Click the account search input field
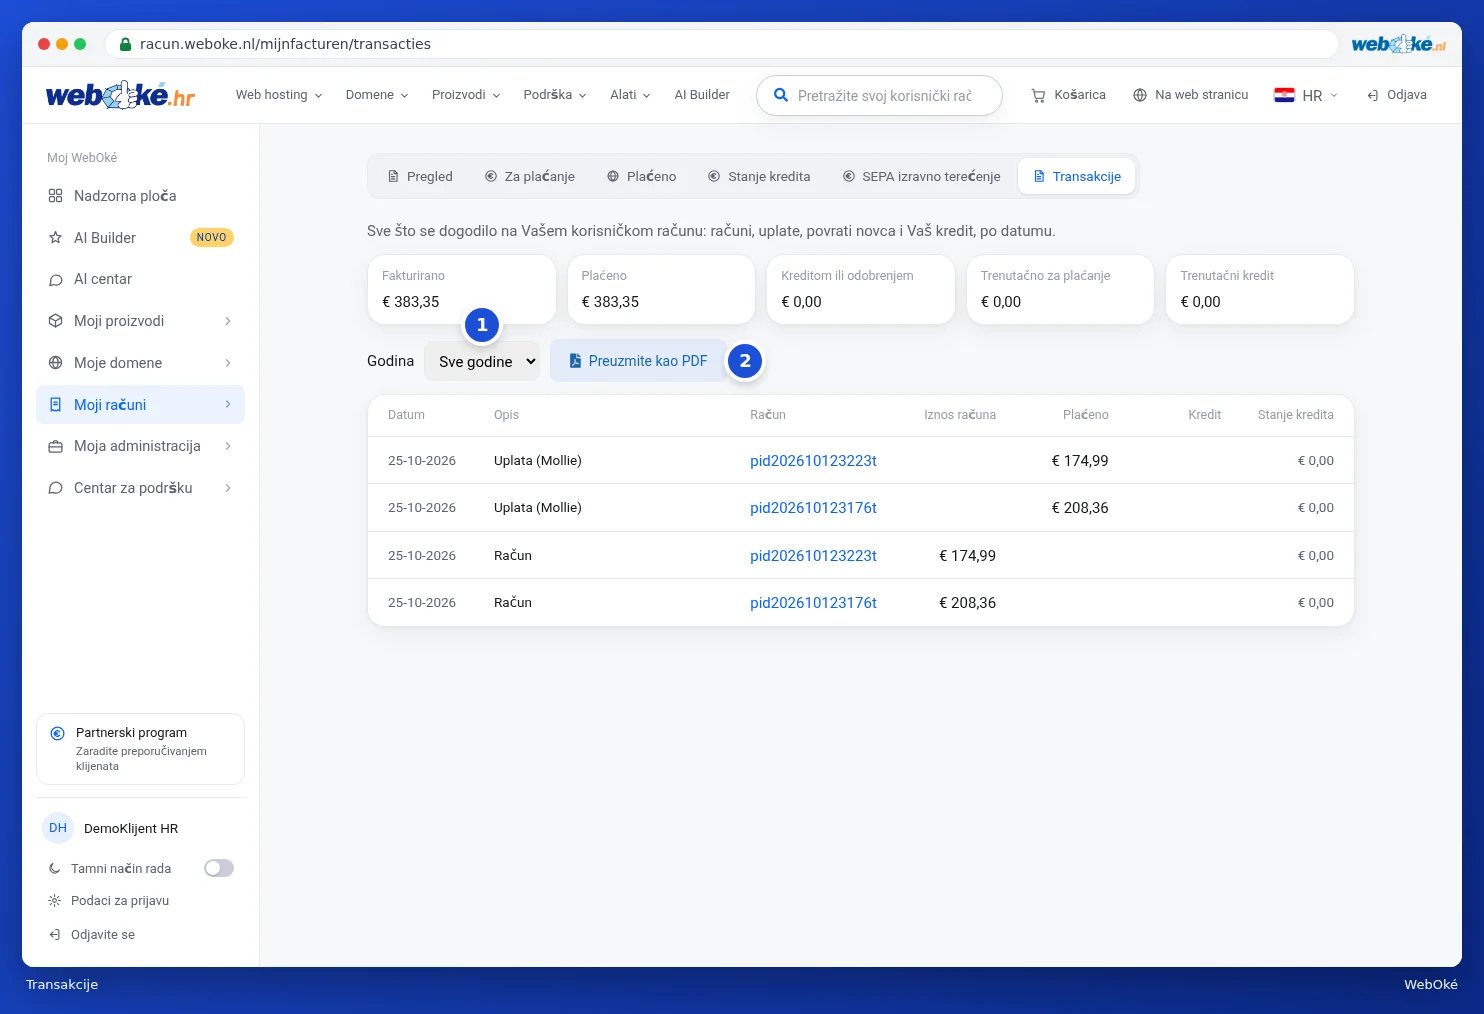This screenshot has height=1014, width=1484. click(880, 96)
